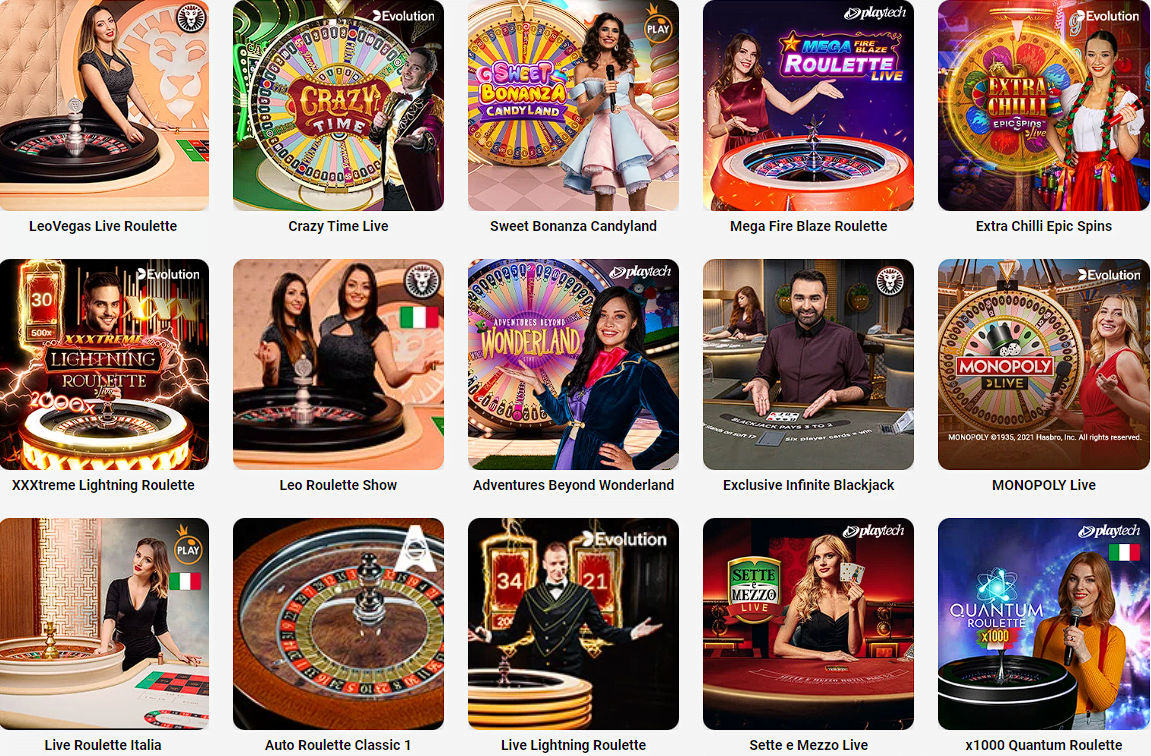Click the PLAY badge on Sweet Bonanza Candyland
Image resolution: width=1151 pixels, height=756 pixels.
658,29
